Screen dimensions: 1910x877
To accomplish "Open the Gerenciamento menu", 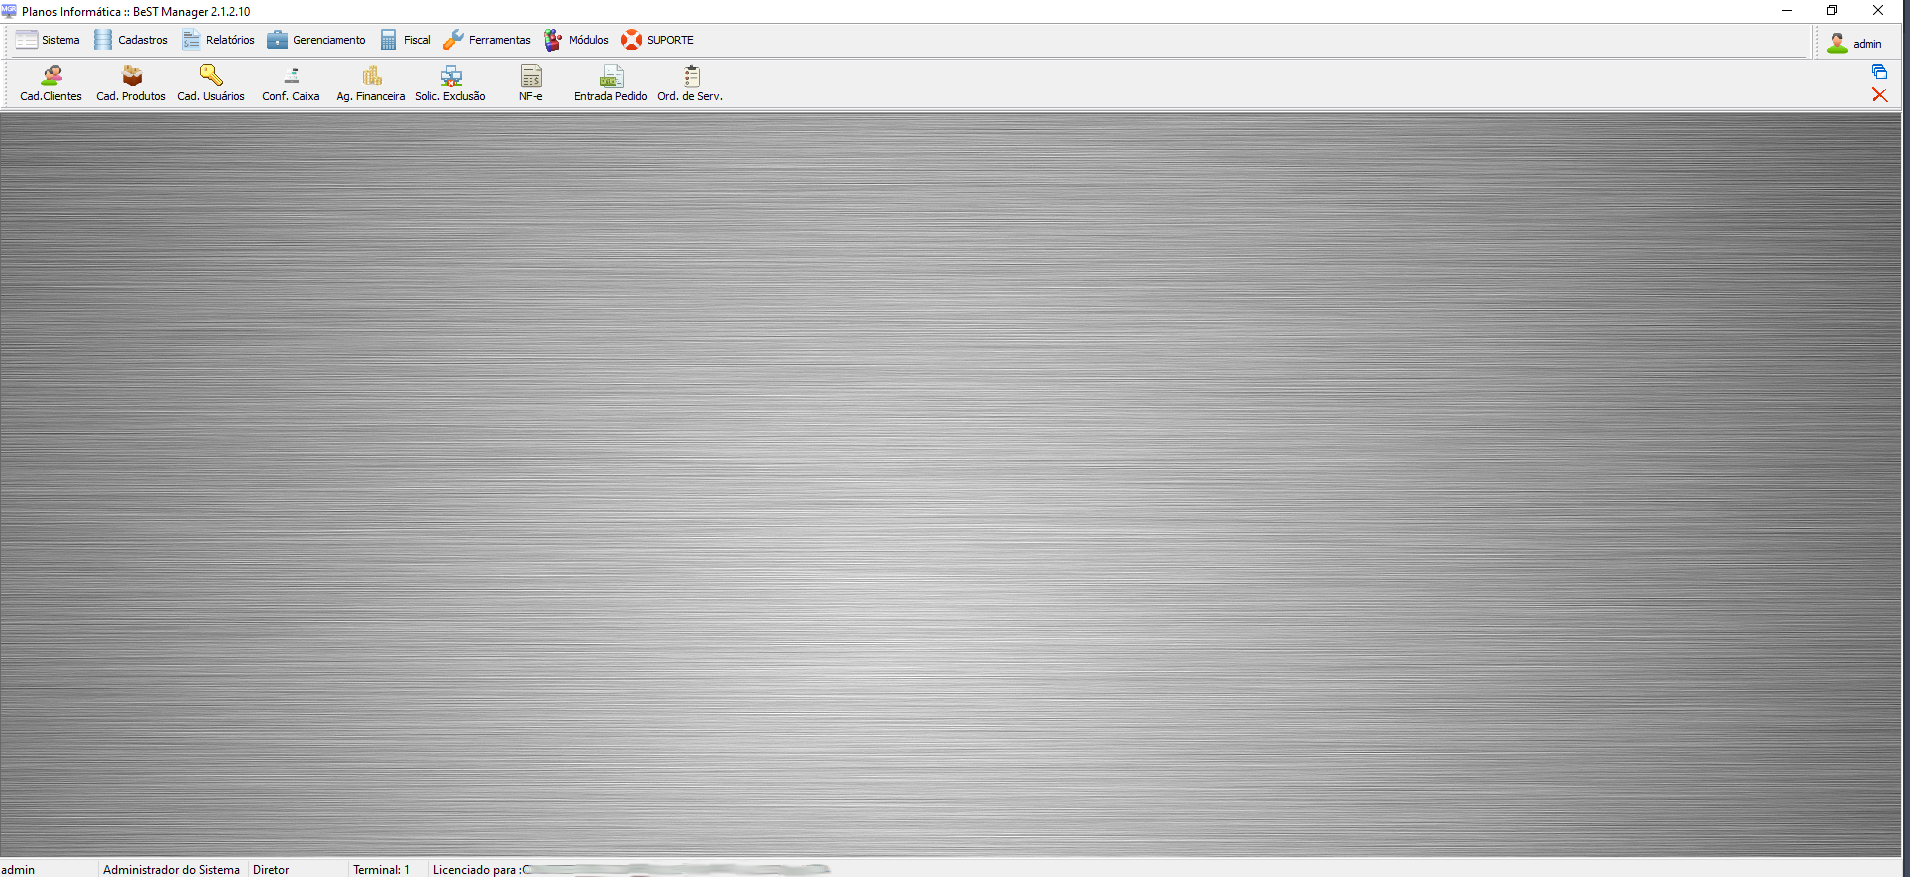I will 317,40.
